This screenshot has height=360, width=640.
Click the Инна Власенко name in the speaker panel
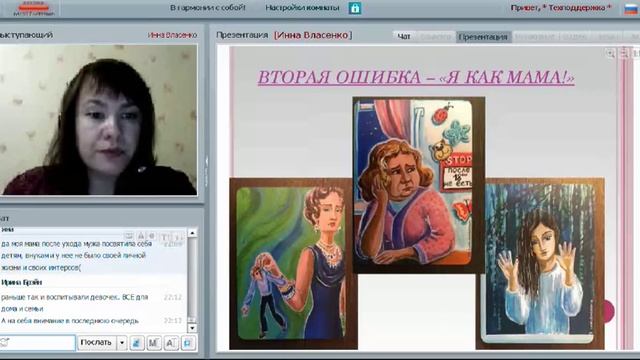(172, 35)
